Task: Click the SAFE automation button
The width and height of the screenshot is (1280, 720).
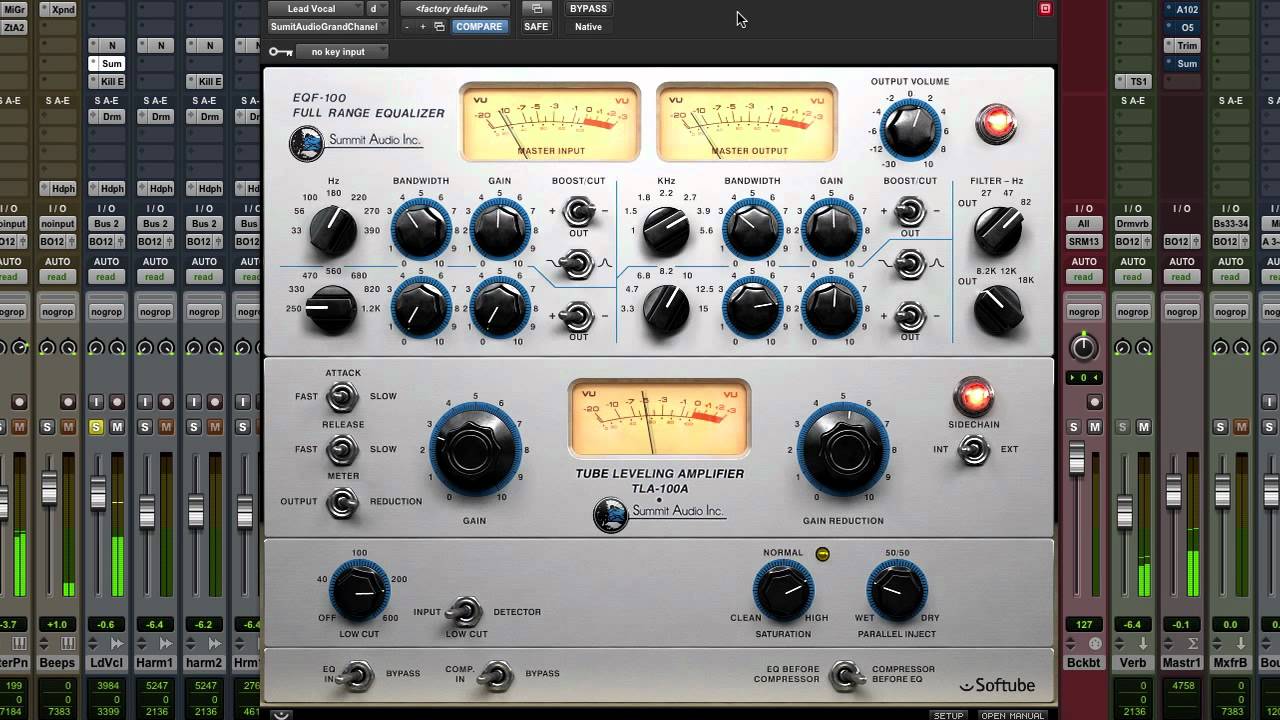Action: tap(536, 27)
